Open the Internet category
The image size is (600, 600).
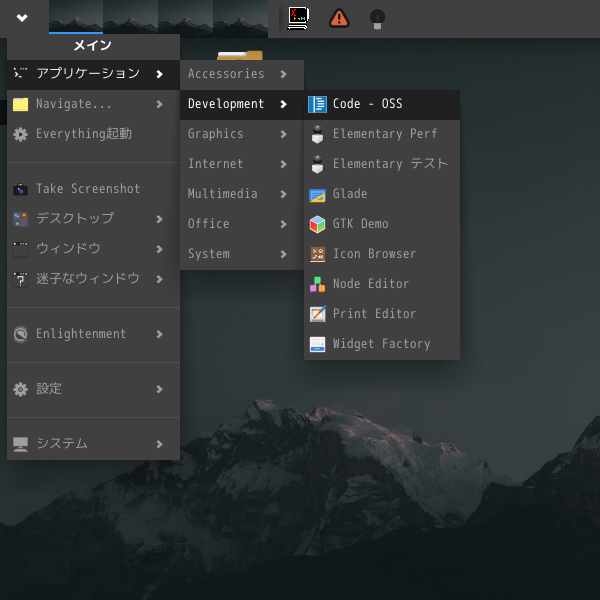pos(242,164)
